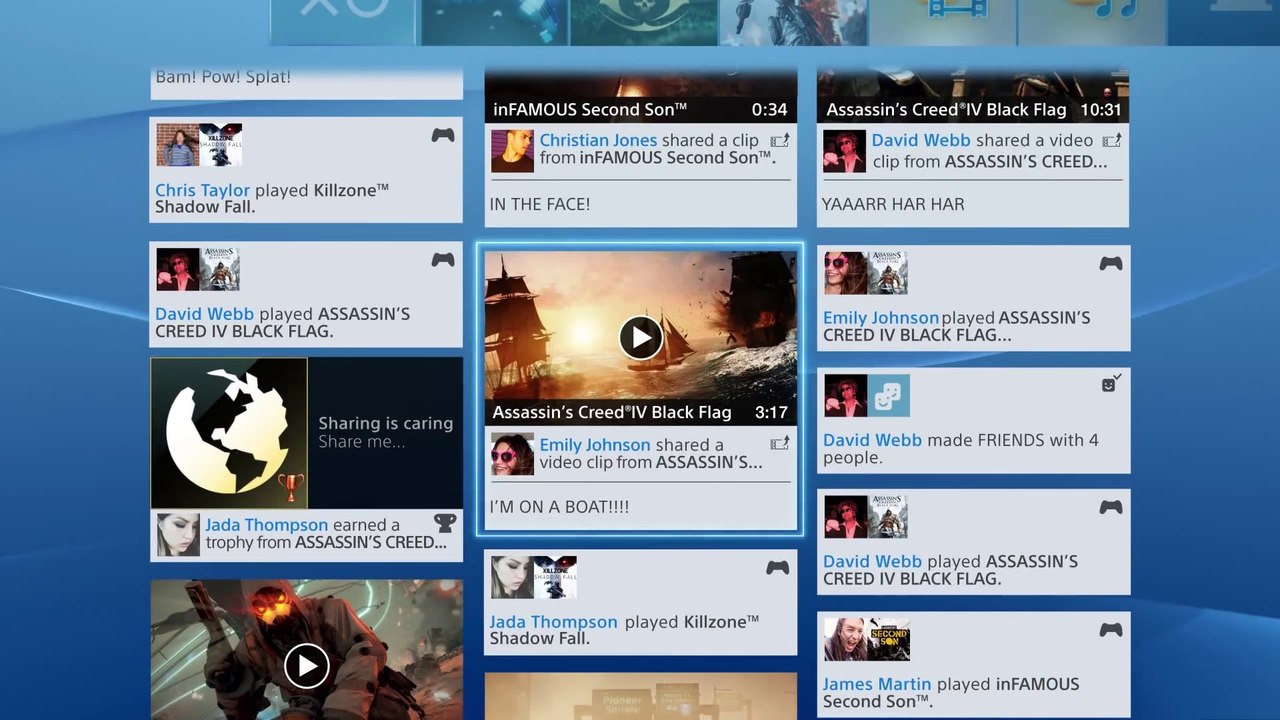Image resolution: width=1280 pixels, height=720 pixels.
Task: Open Christian Jones profile name link
Action: coord(598,141)
